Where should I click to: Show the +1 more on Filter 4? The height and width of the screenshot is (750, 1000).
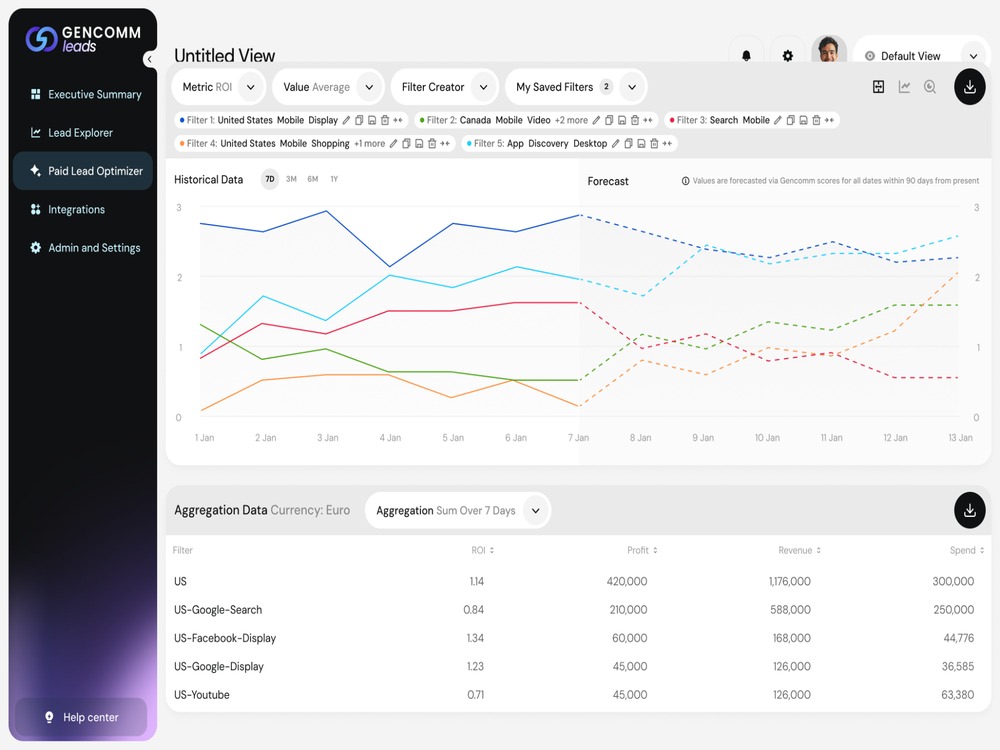point(369,143)
